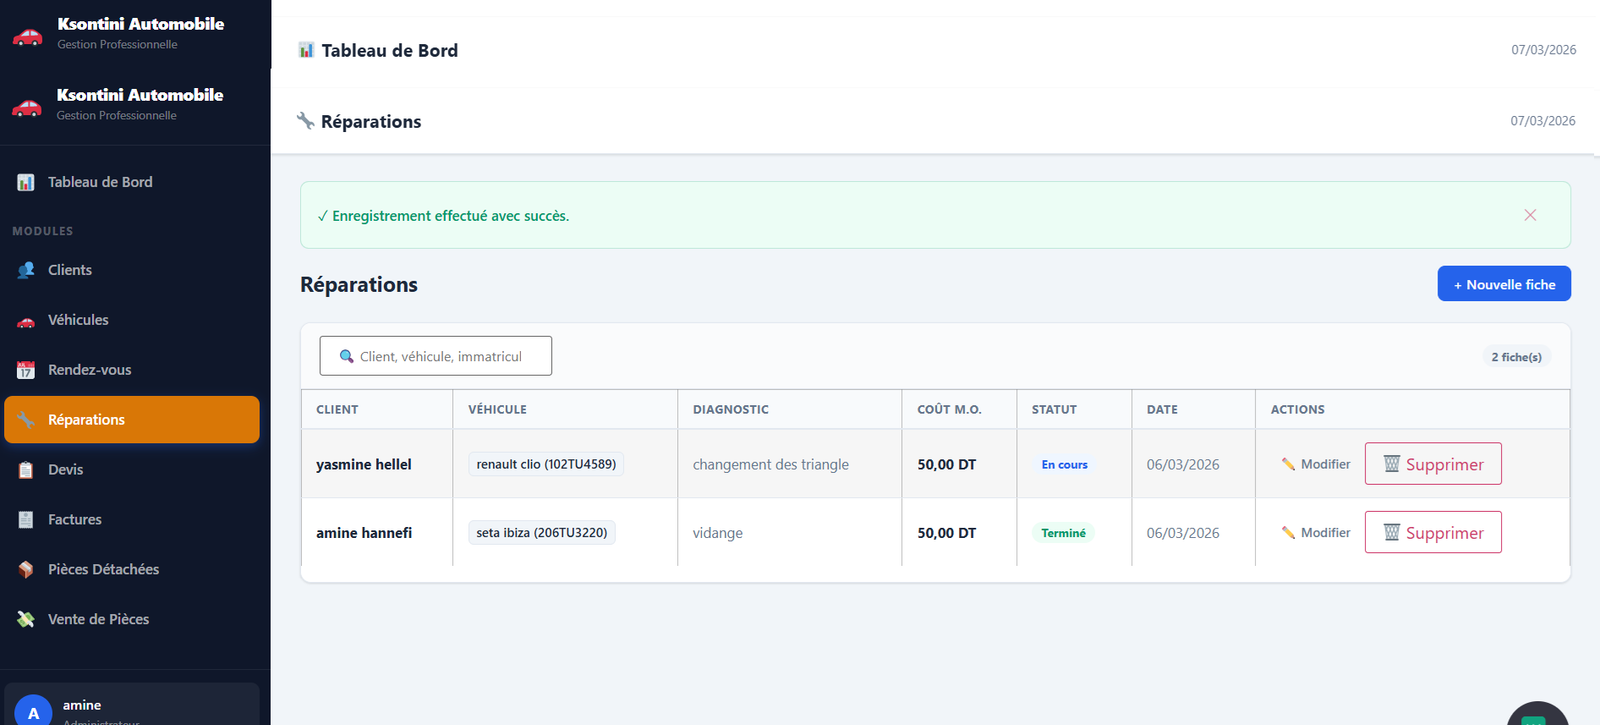
Task: Click the Pièces Détachées box icon
Action: pyautogui.click(x=26, y=570)
